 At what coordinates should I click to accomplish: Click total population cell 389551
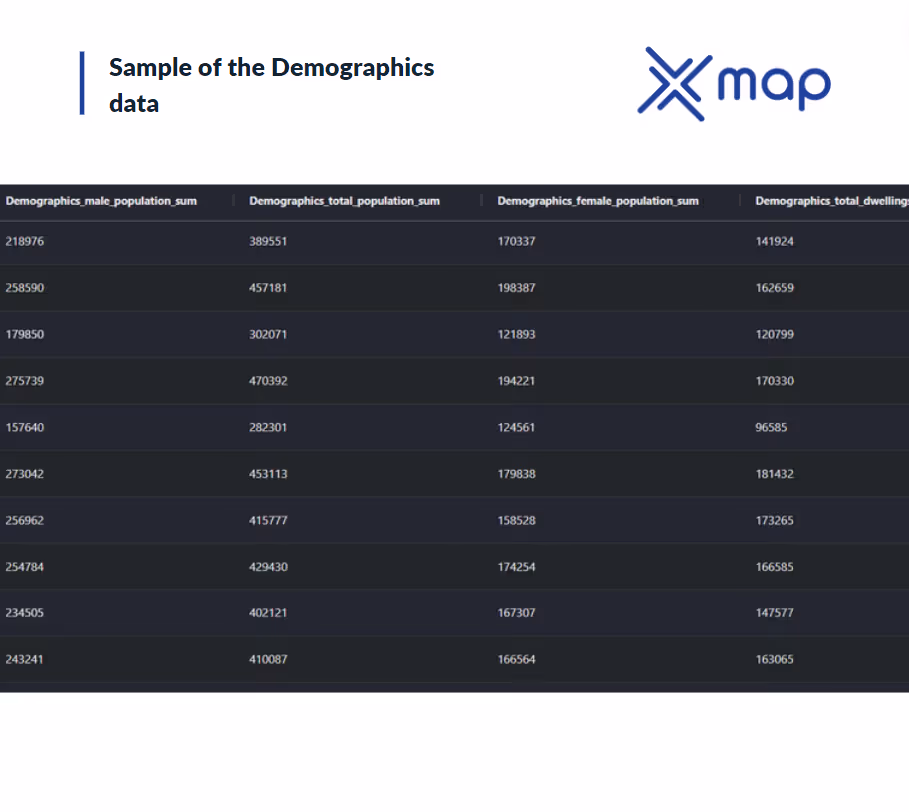[x=268, y=242]
